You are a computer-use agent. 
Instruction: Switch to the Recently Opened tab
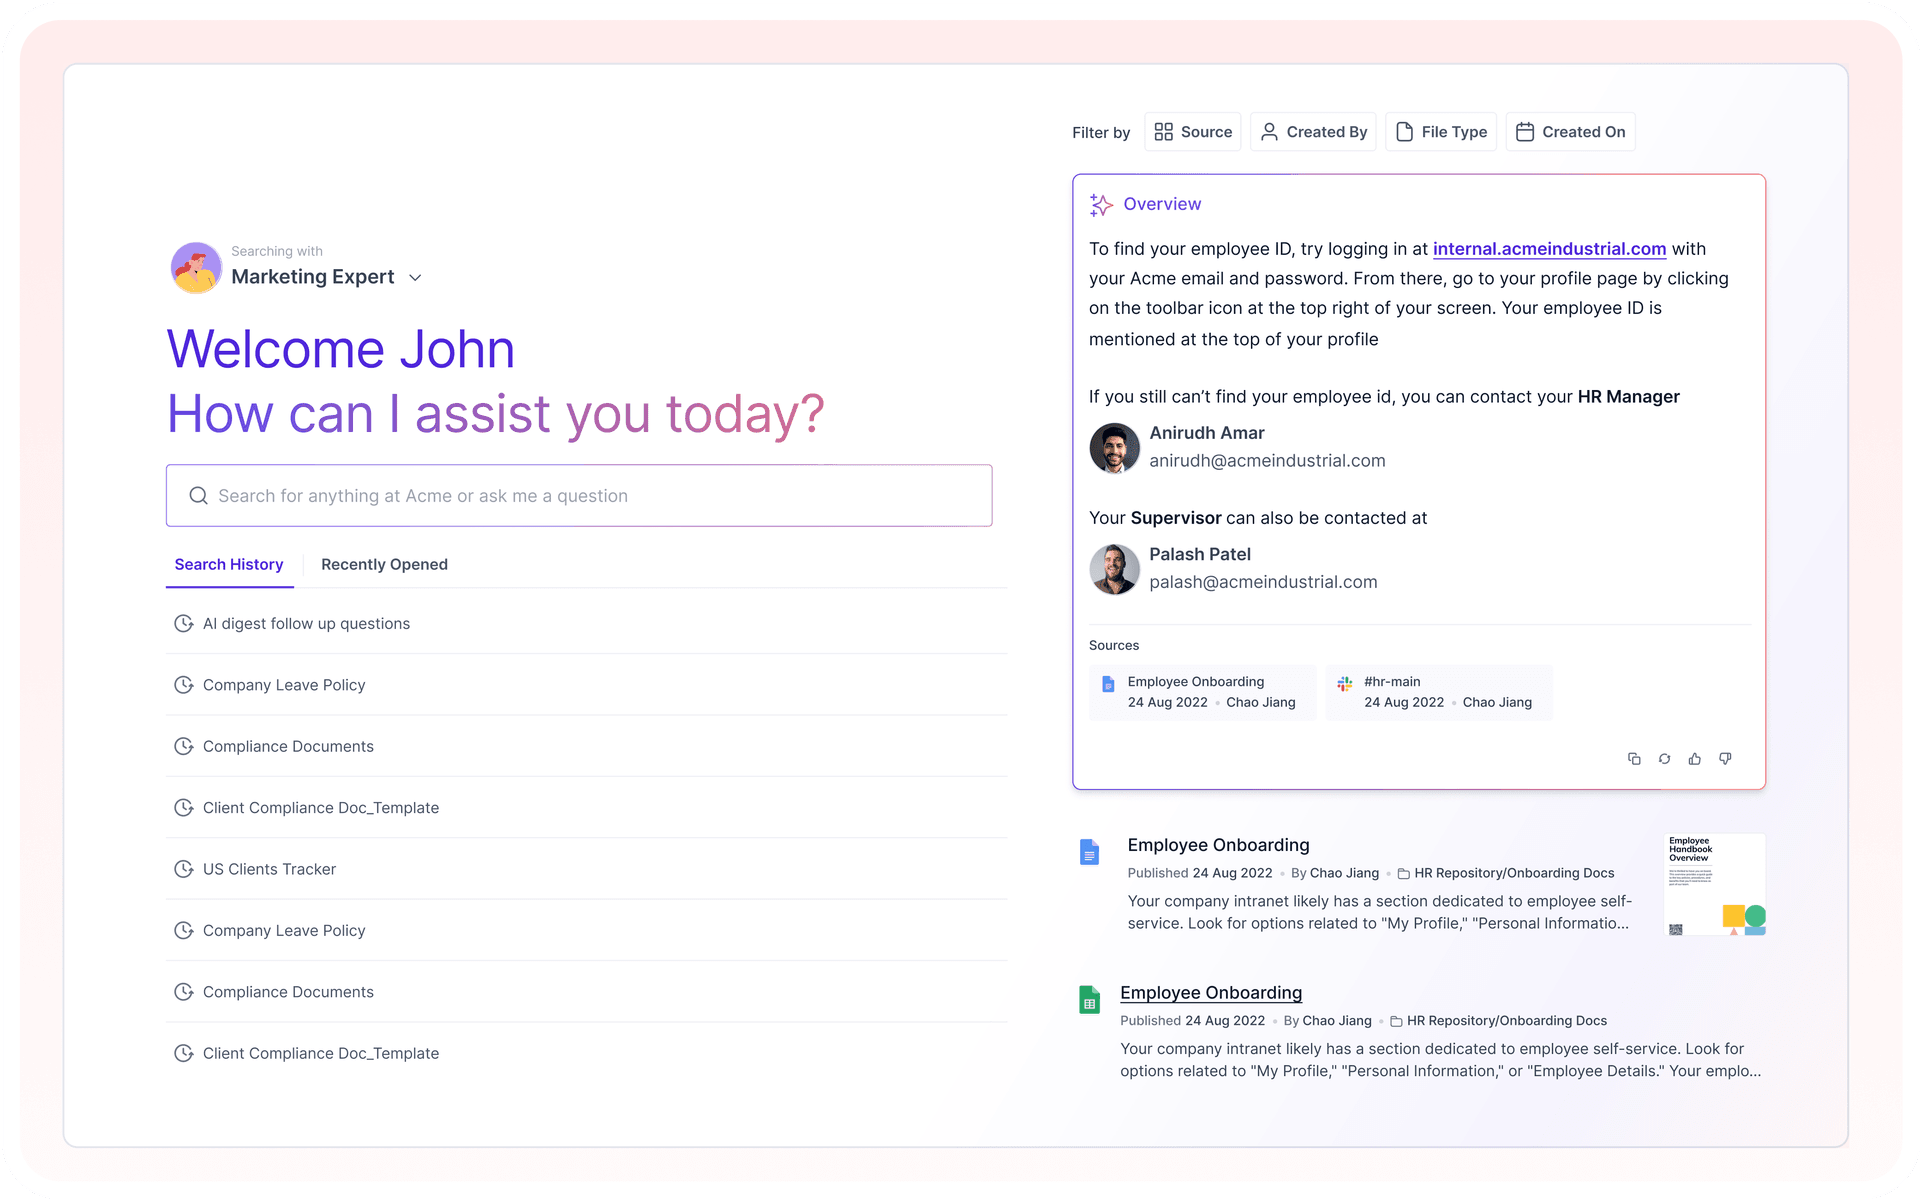click(x=384, y=564)
